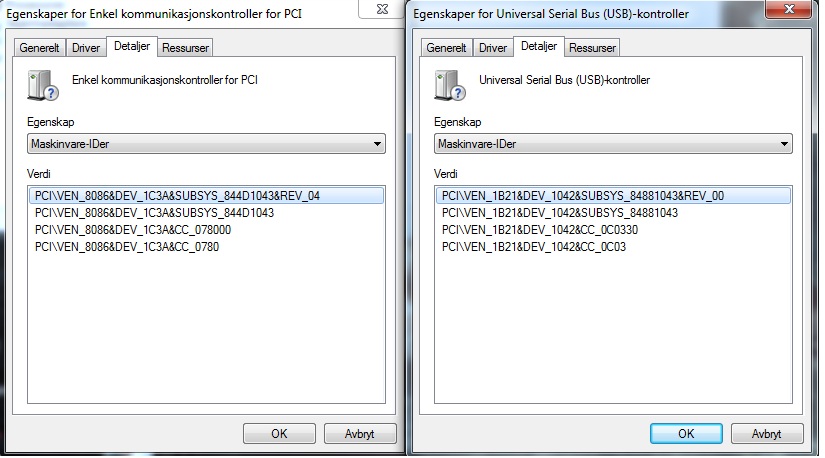Viewport: 825px width, 458px height.
Task: Switch to Generelt tab in the PCI dialog
Action: point(39,48)
